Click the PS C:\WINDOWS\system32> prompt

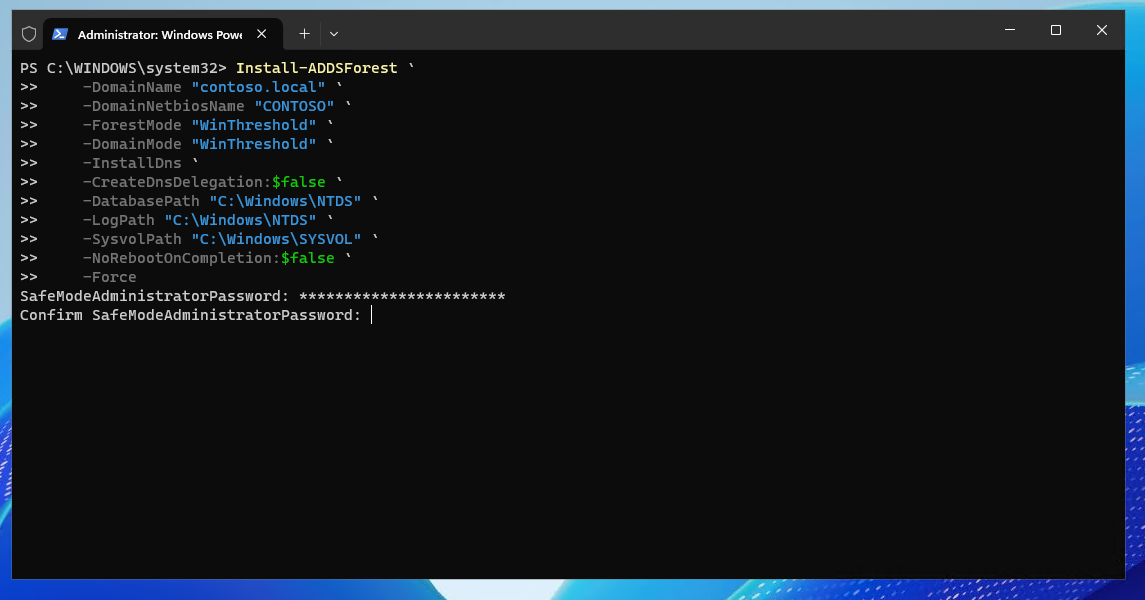coord(123,68)
